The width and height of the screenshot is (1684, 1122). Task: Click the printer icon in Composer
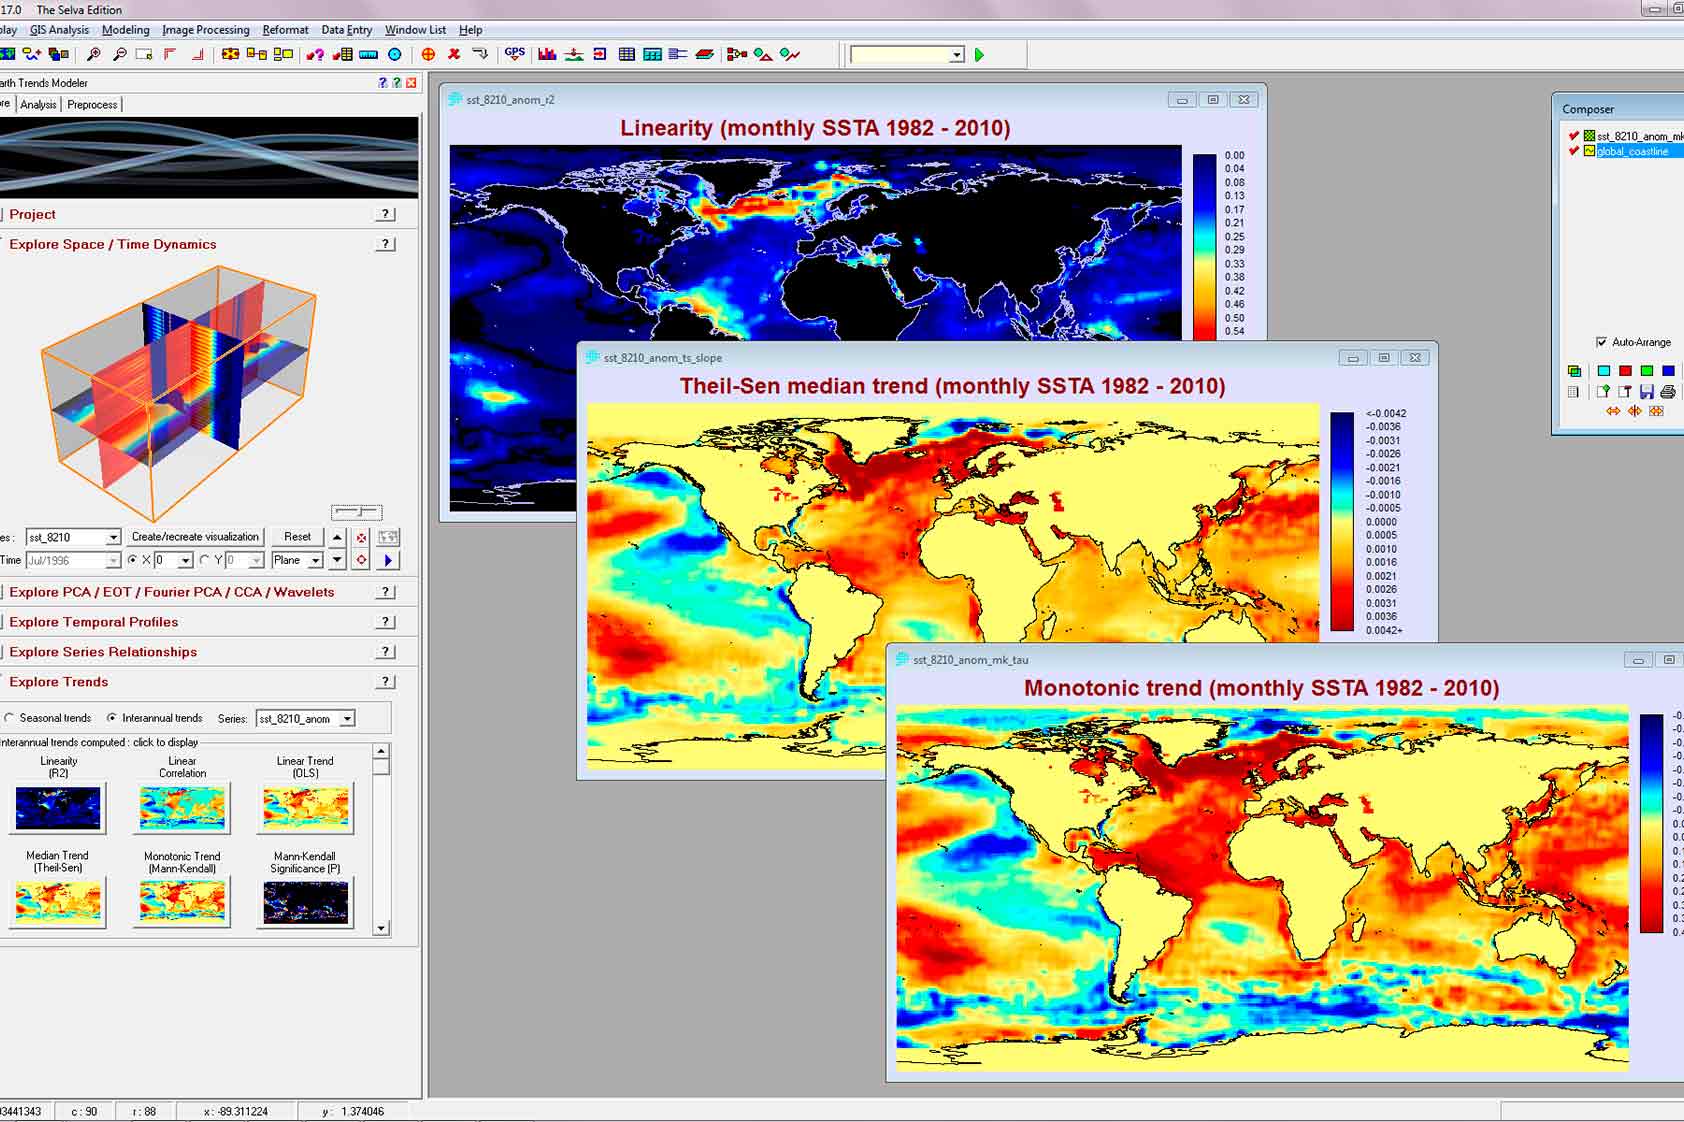click(1668, 392)
